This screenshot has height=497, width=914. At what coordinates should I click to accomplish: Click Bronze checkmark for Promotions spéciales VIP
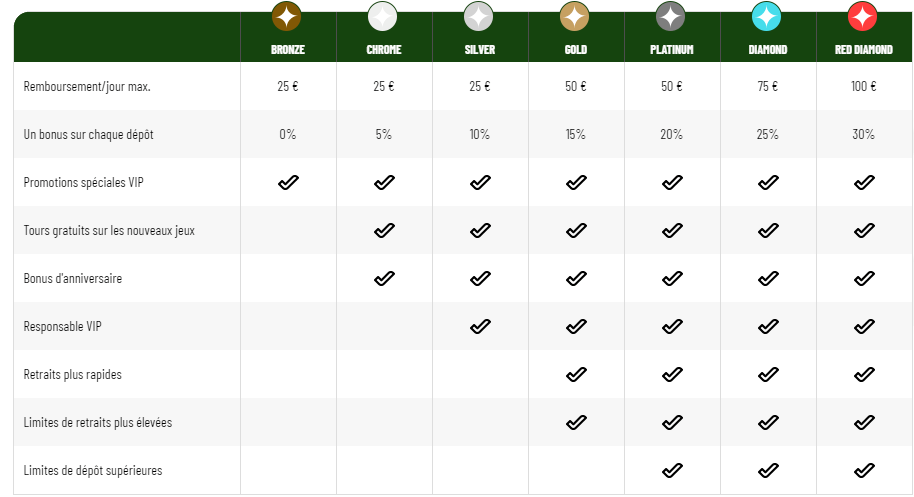point(288,182)
